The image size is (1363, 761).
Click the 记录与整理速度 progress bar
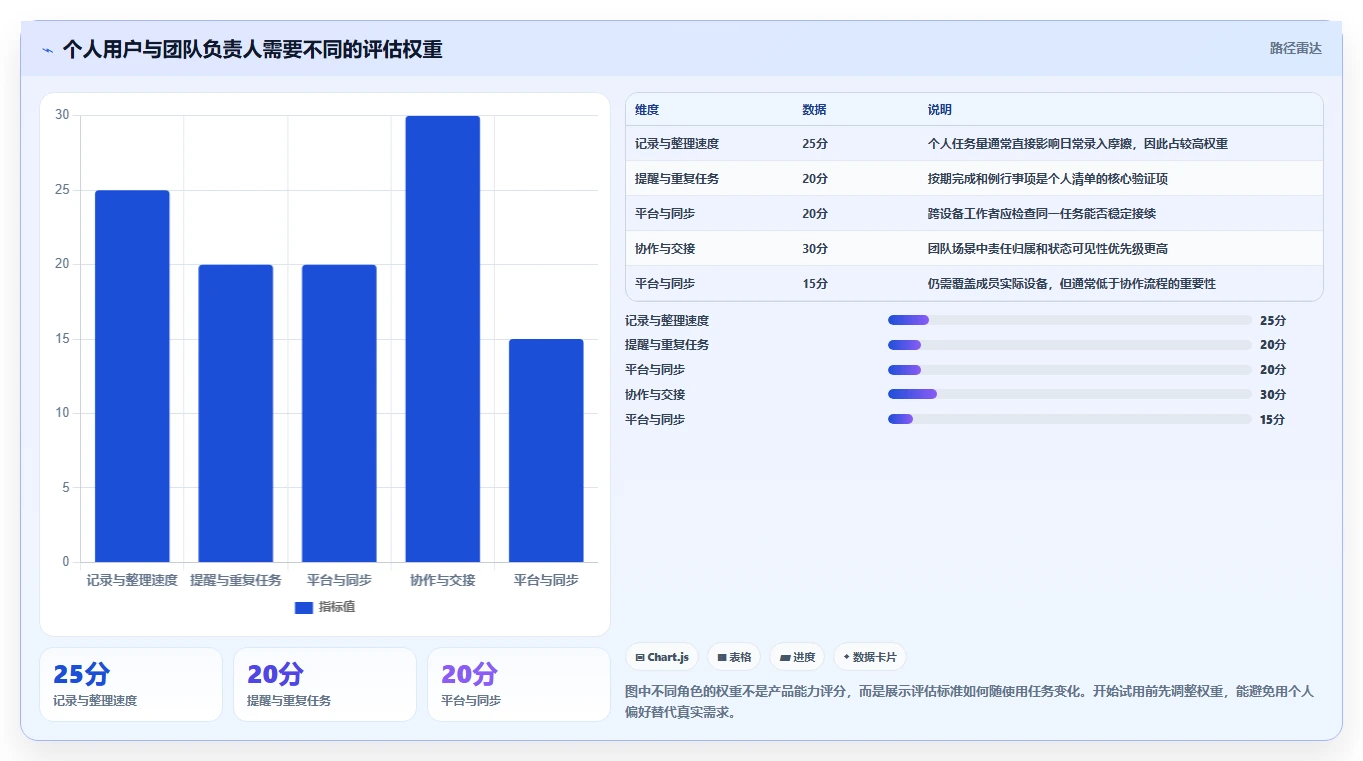click(1070, 320)
